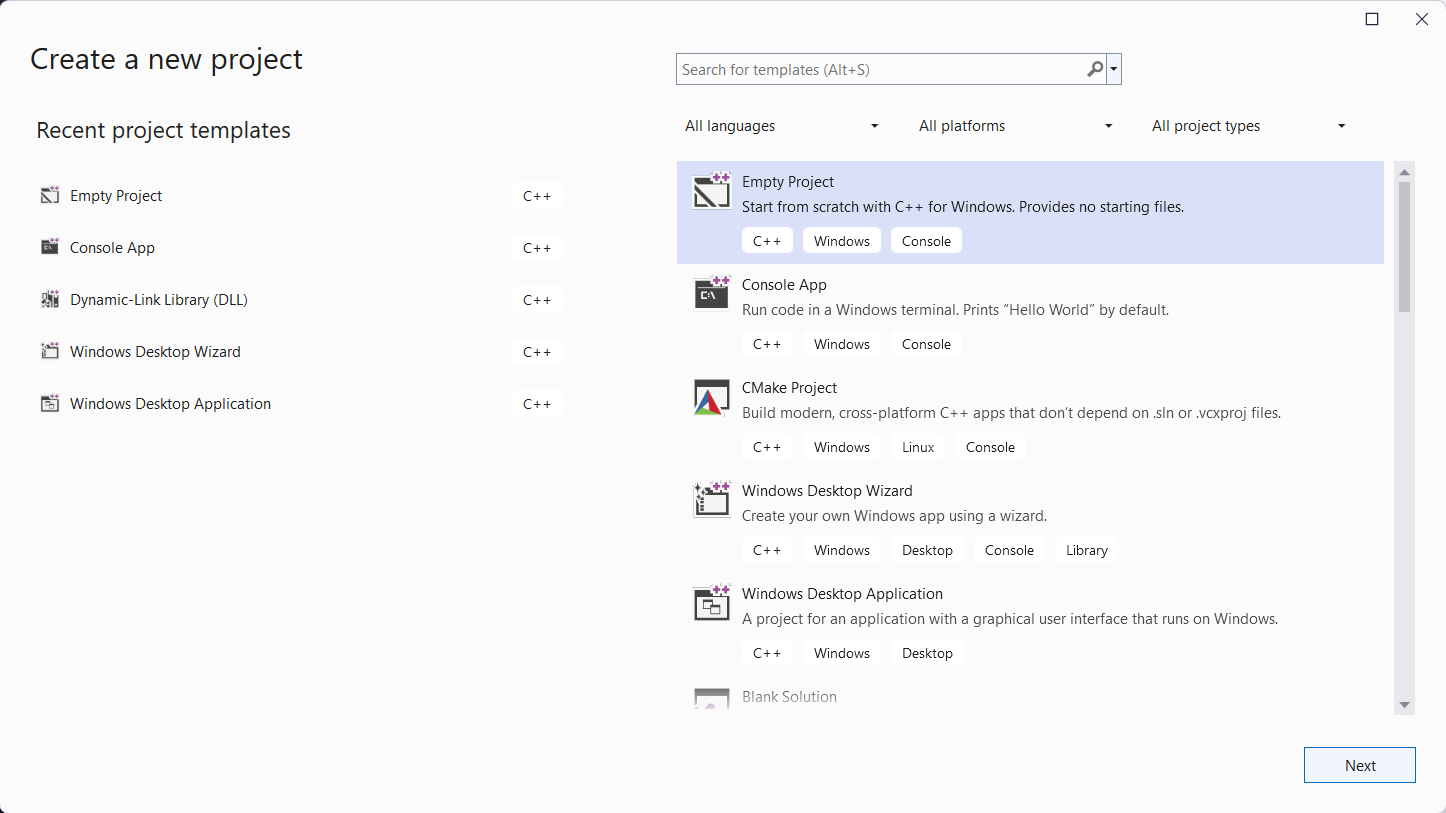Click the Console App template icon
The width and height of the screenshot is (1446, 813).
point(711,294)
